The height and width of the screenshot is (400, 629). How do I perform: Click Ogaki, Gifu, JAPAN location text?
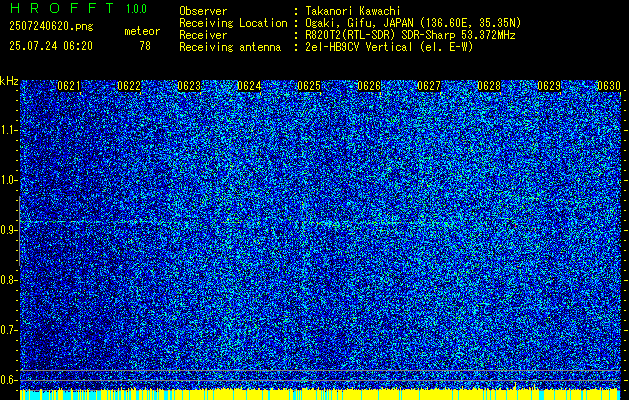[413, 24]
